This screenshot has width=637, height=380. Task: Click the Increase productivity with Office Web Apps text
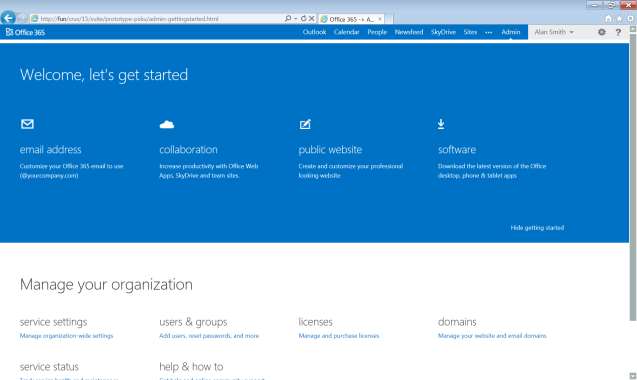click(x=209, y=171)
